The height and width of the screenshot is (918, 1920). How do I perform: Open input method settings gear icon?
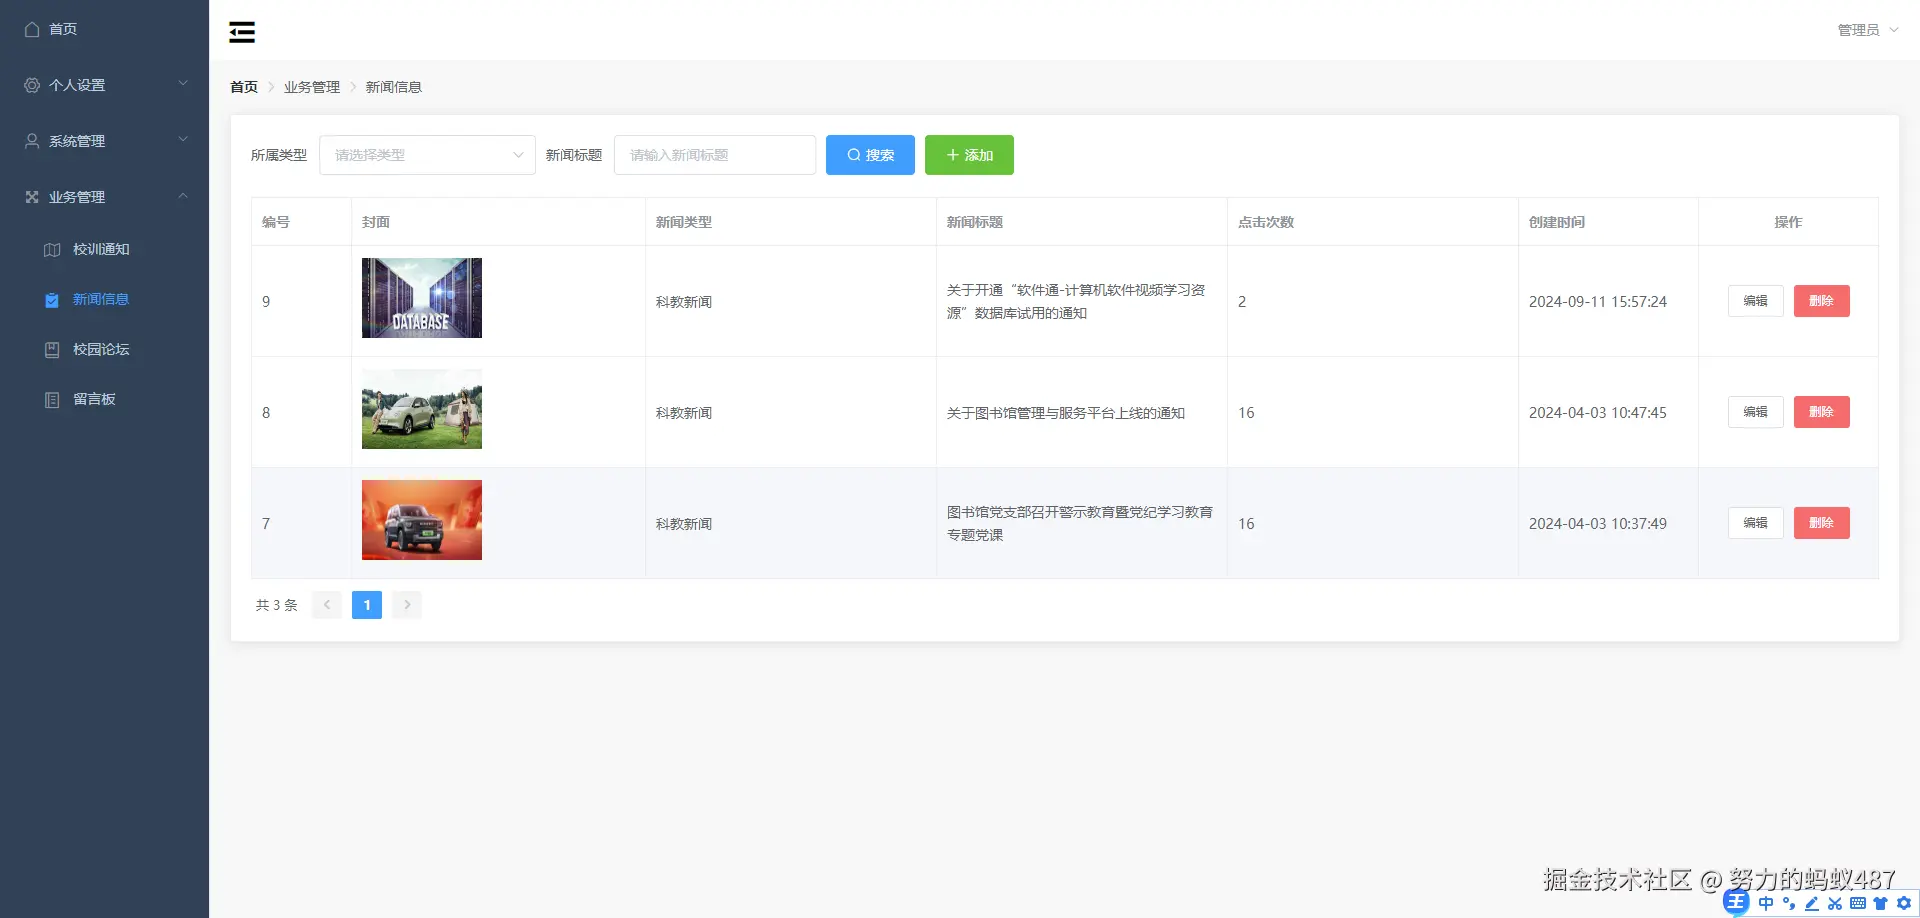[x=1903, y=905]
